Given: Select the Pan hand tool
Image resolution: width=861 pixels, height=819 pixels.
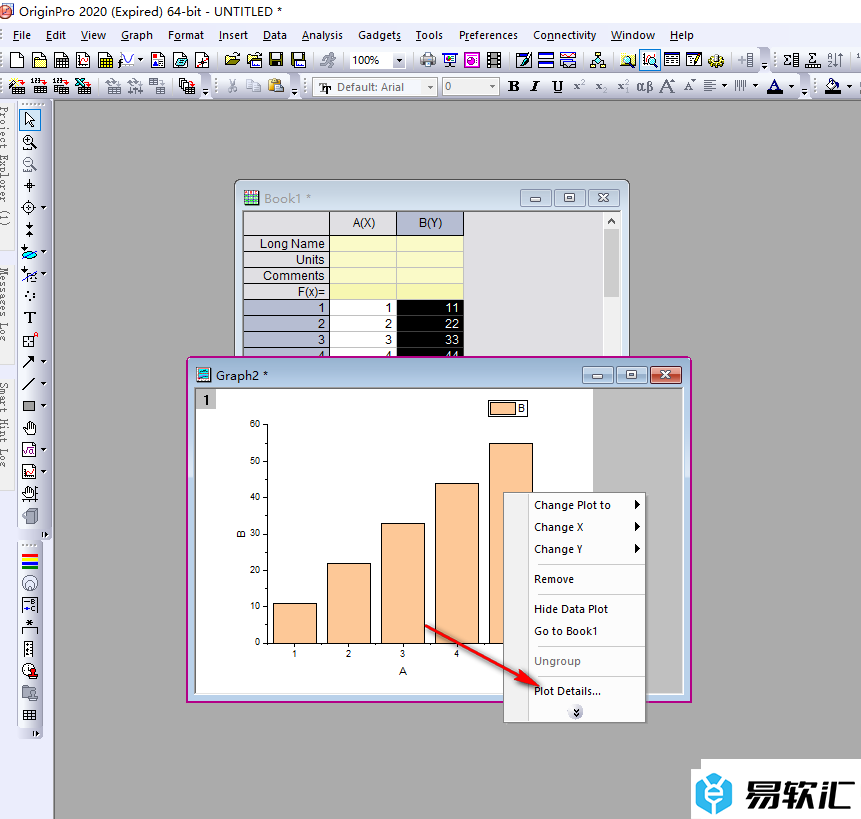Looking at the screenshot, I should click(x=30, y=428).
